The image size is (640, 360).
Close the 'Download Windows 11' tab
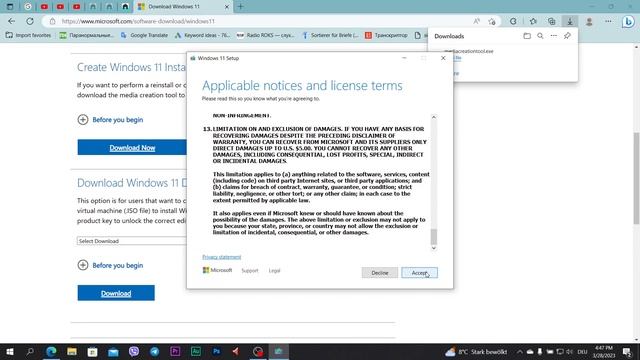227,7
